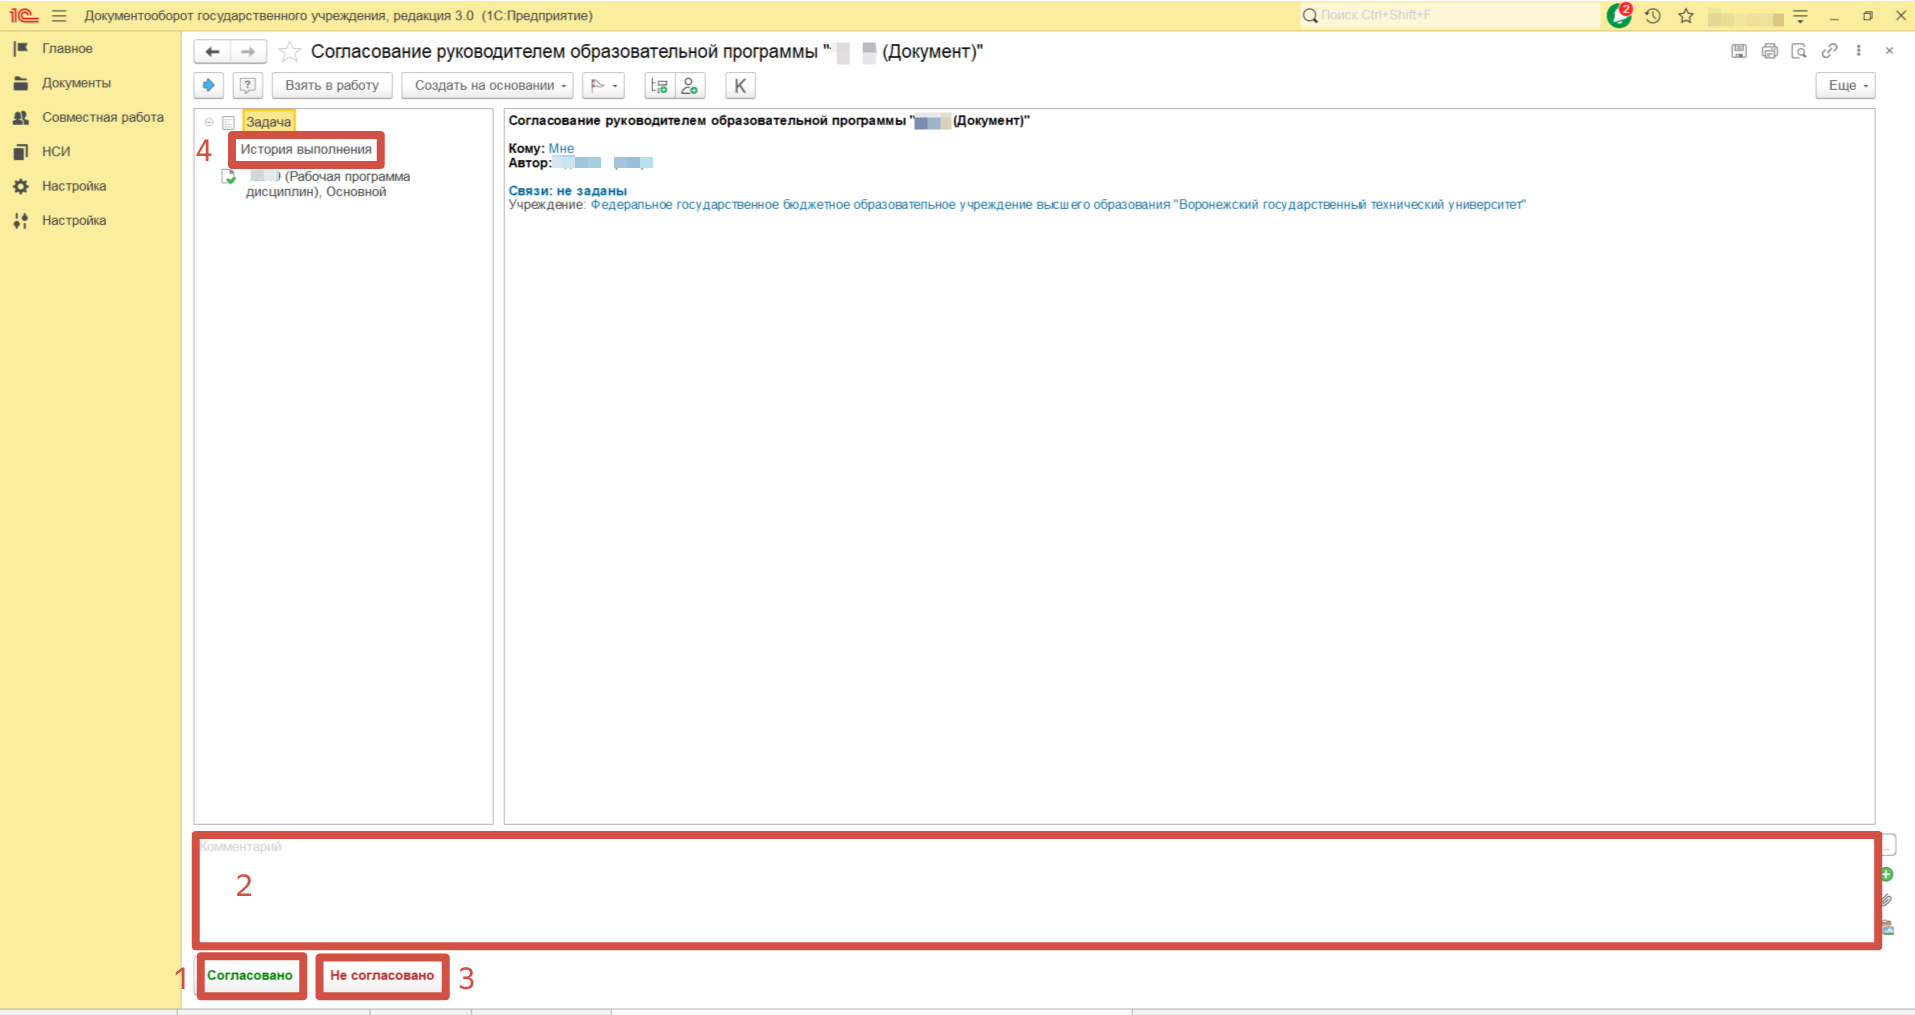This screenshot has width=1915, height=1015.
Task: Click the get link chain icon
Action: click(x=1829, y=51)
